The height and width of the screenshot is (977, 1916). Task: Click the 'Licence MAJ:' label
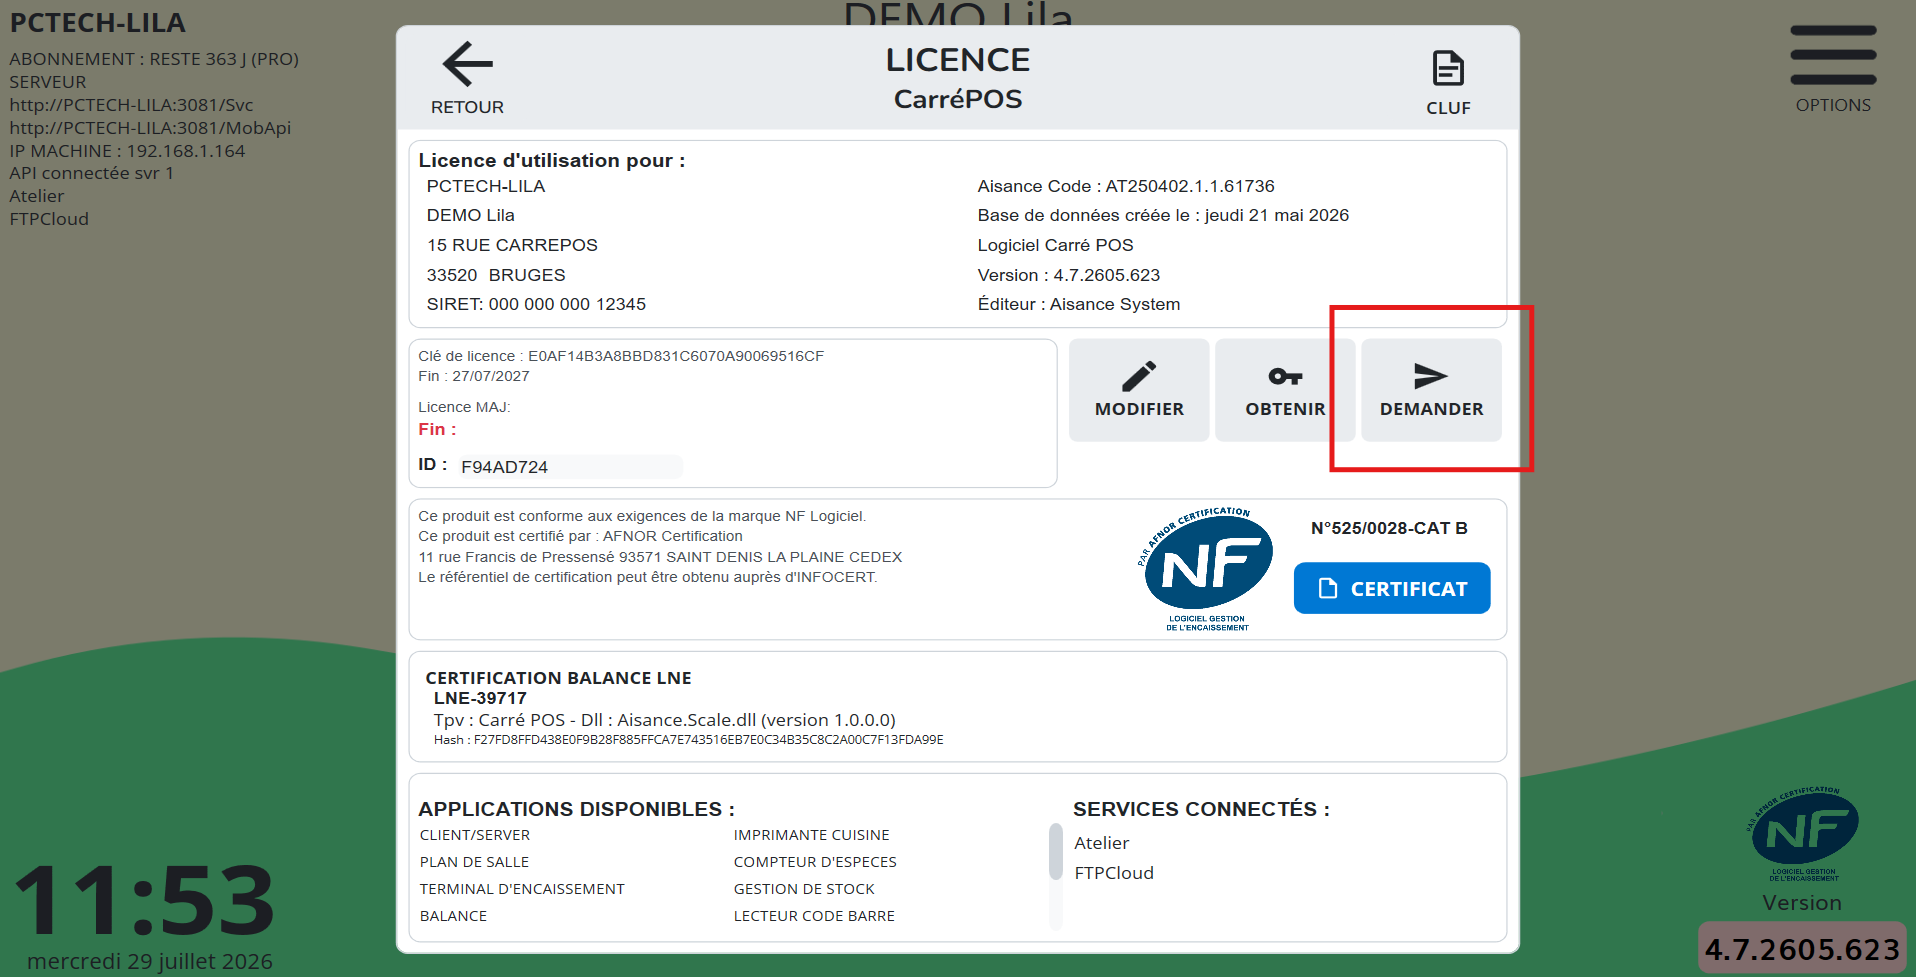pyautogui.click(x=464, y=407)
